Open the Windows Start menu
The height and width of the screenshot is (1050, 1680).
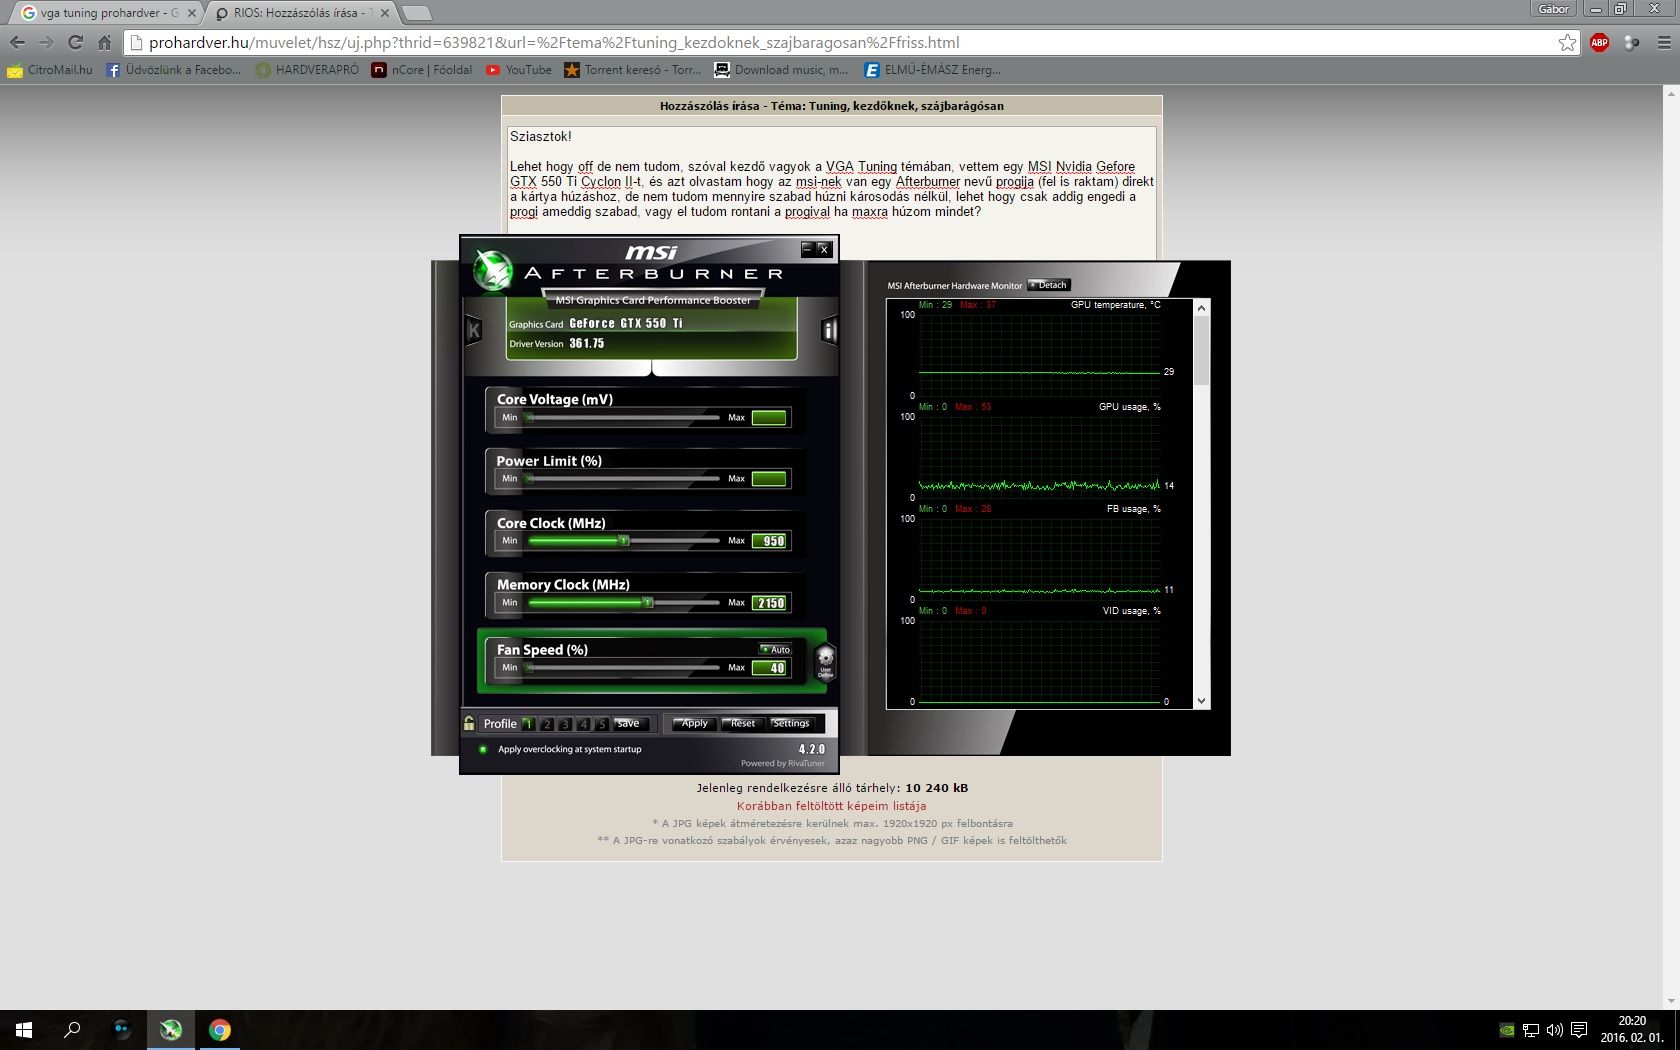click(x=24, y=1029)
